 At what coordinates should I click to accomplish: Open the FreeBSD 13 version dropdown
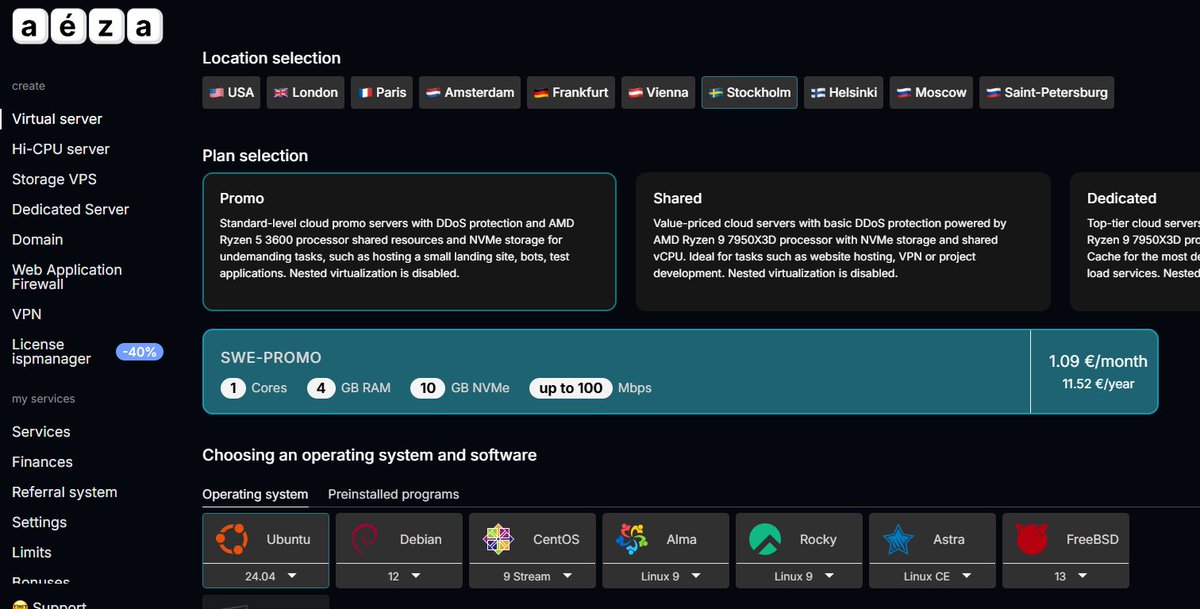1066,576
